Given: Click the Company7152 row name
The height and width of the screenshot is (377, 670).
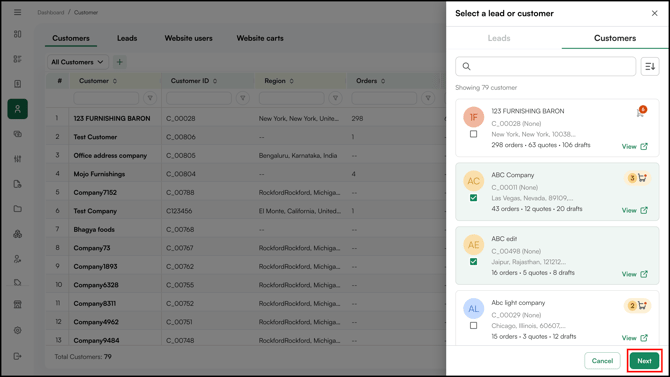Looking at the screenshot, I should (95, 193).
